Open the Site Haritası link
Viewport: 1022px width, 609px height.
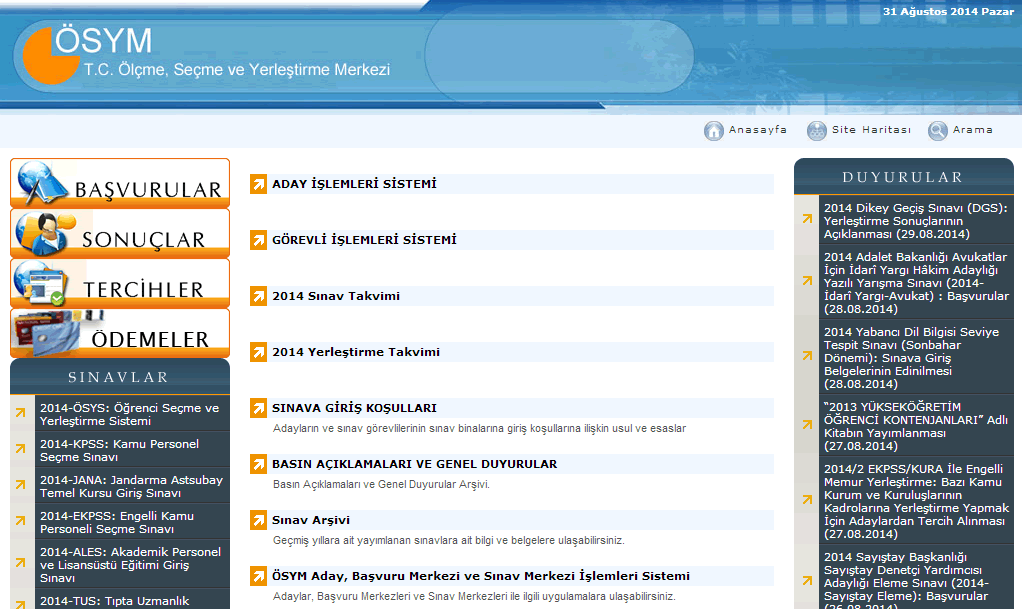coord(871,130)
